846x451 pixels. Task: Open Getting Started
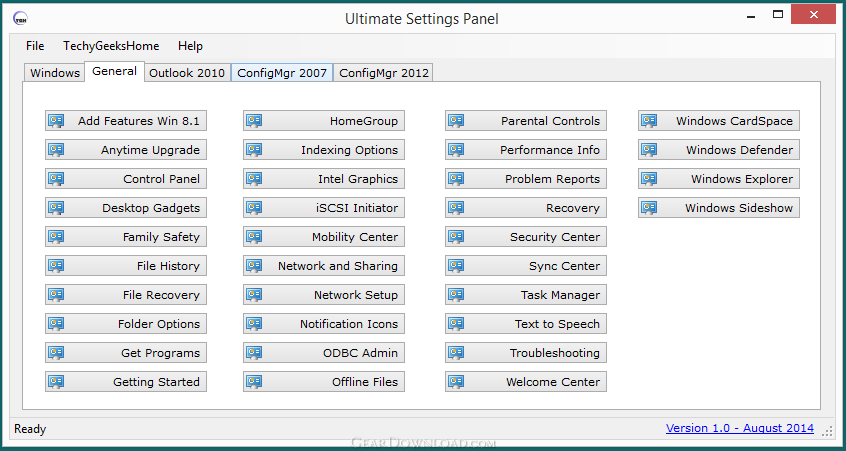[x=126, y=382]
